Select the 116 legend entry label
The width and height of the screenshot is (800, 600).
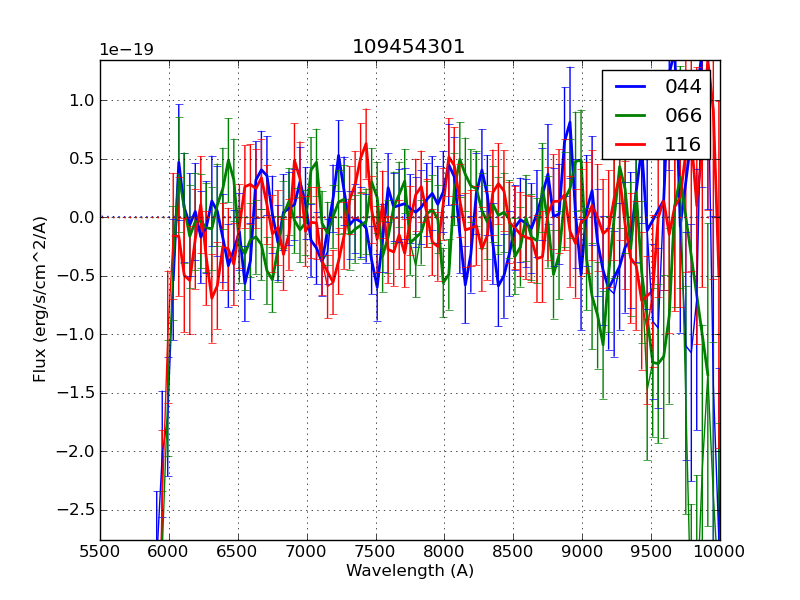[683, 144]
